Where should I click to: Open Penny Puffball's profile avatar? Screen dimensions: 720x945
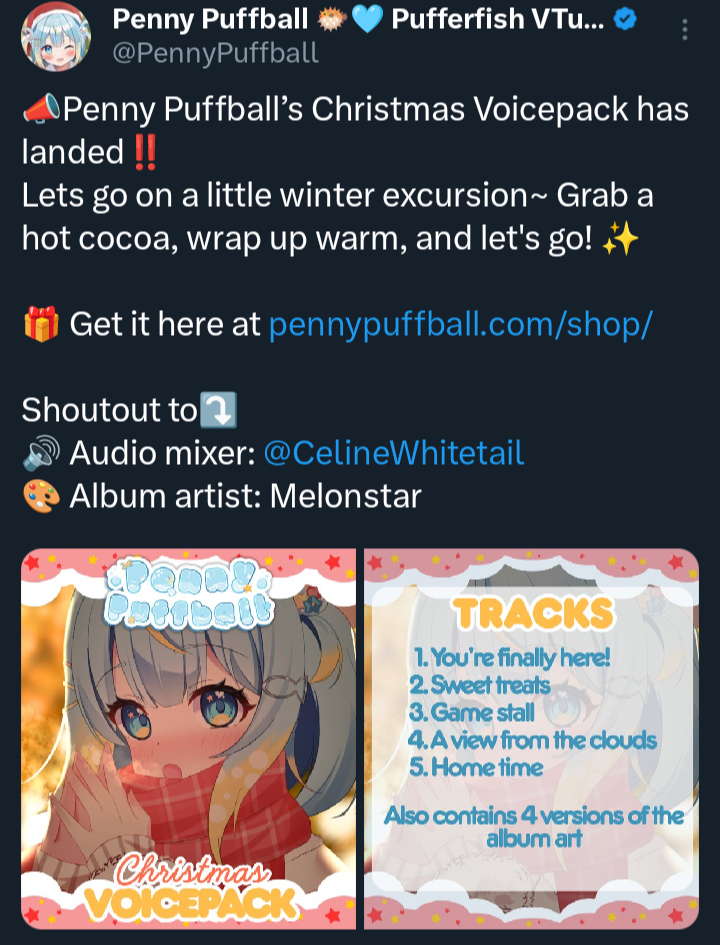pos(55,36)
